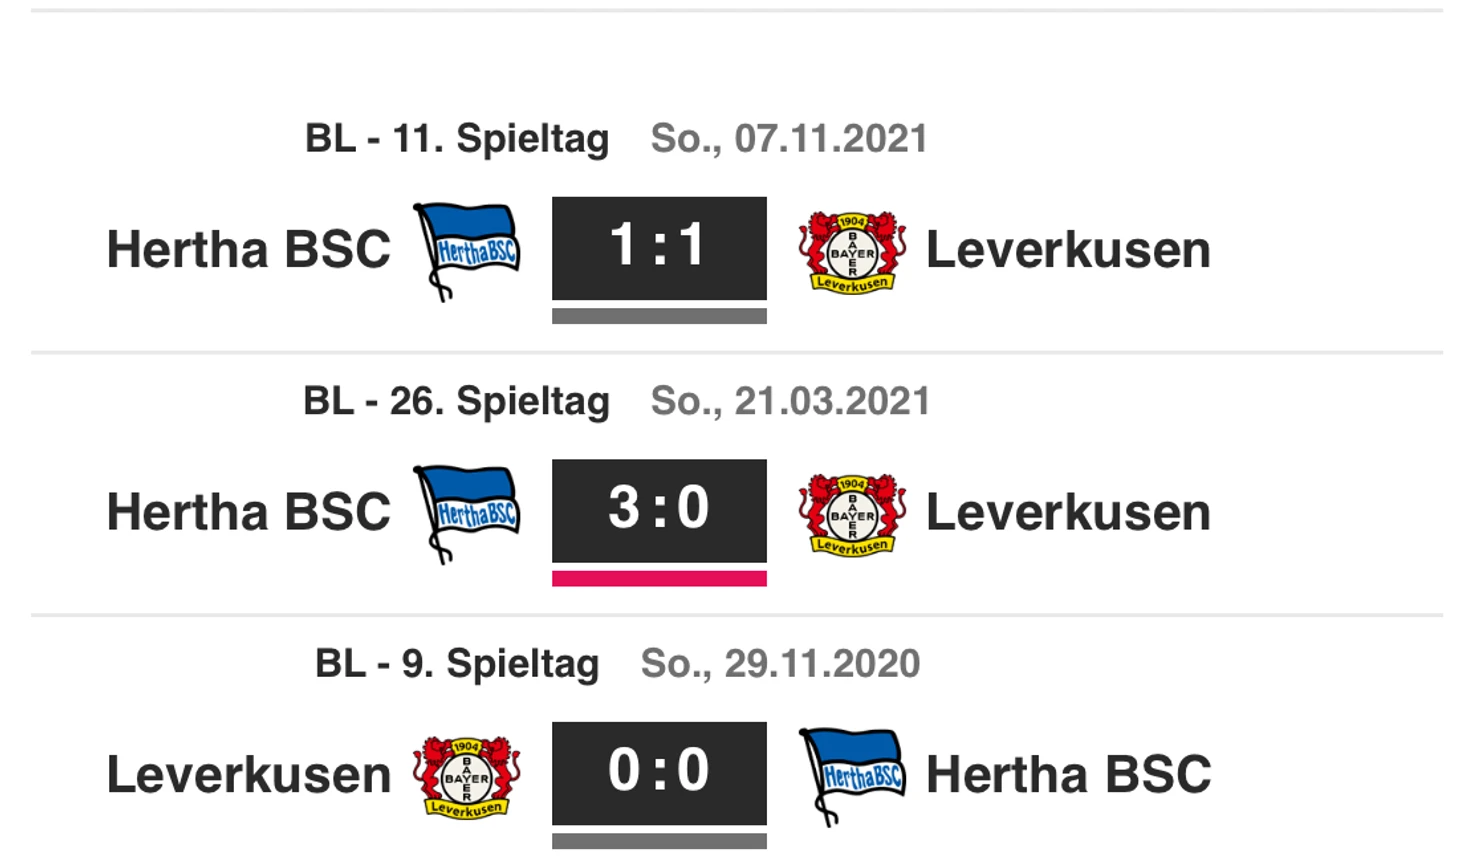This screenshot has width=1460, height=862.
Task: Select Hertha BSC away team name in 9. Spieltag
Action: [x=1068, y=775]
